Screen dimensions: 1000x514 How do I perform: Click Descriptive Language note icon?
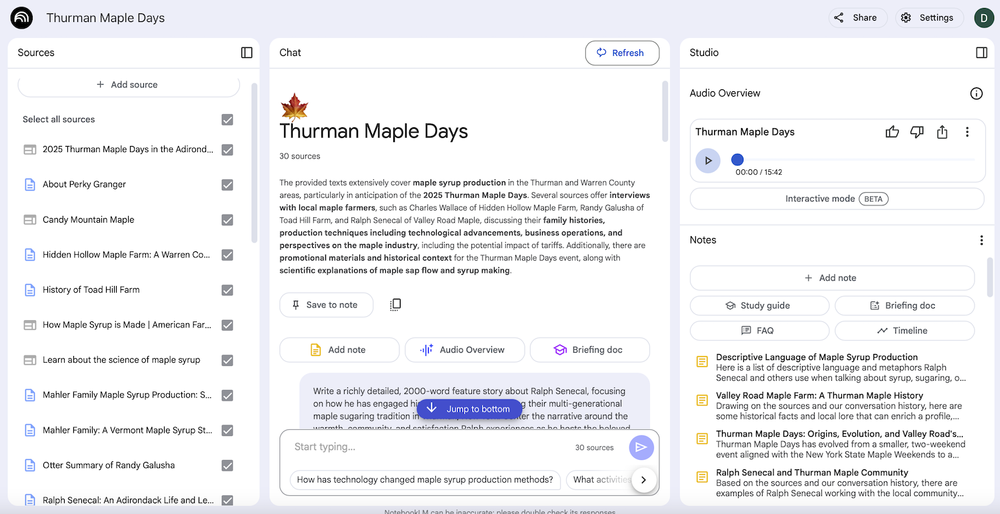(x=702, y=362)
